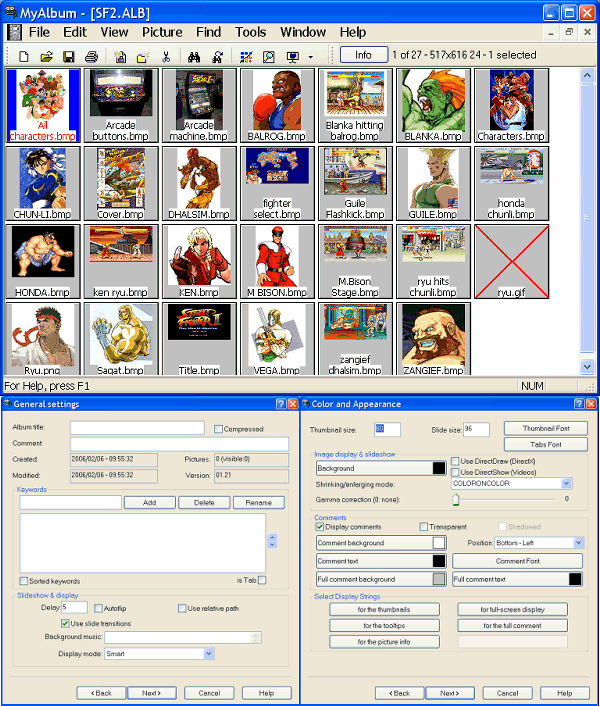
Task: Expand the Display mode Smart dropdown
Action: (208, 653)
